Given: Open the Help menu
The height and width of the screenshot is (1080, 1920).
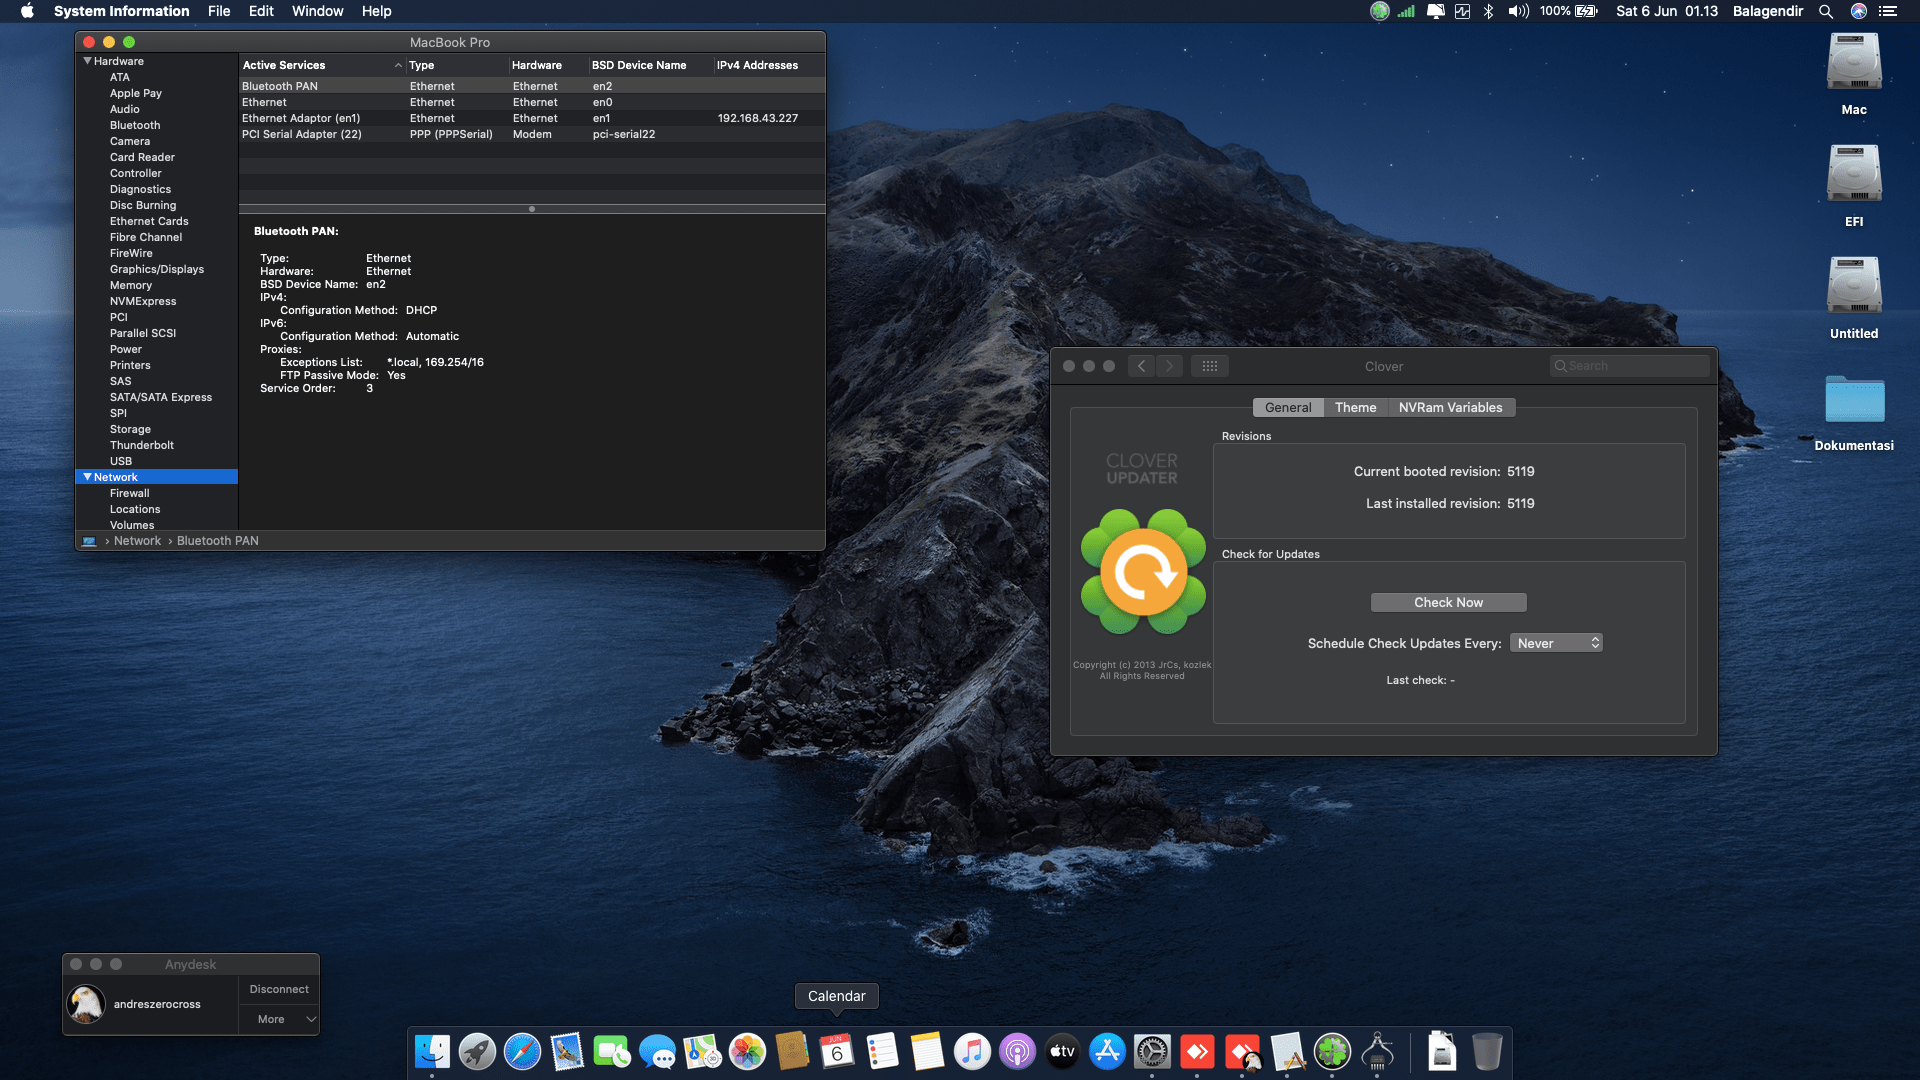Looking at the screenshot, I should [376, 11].
